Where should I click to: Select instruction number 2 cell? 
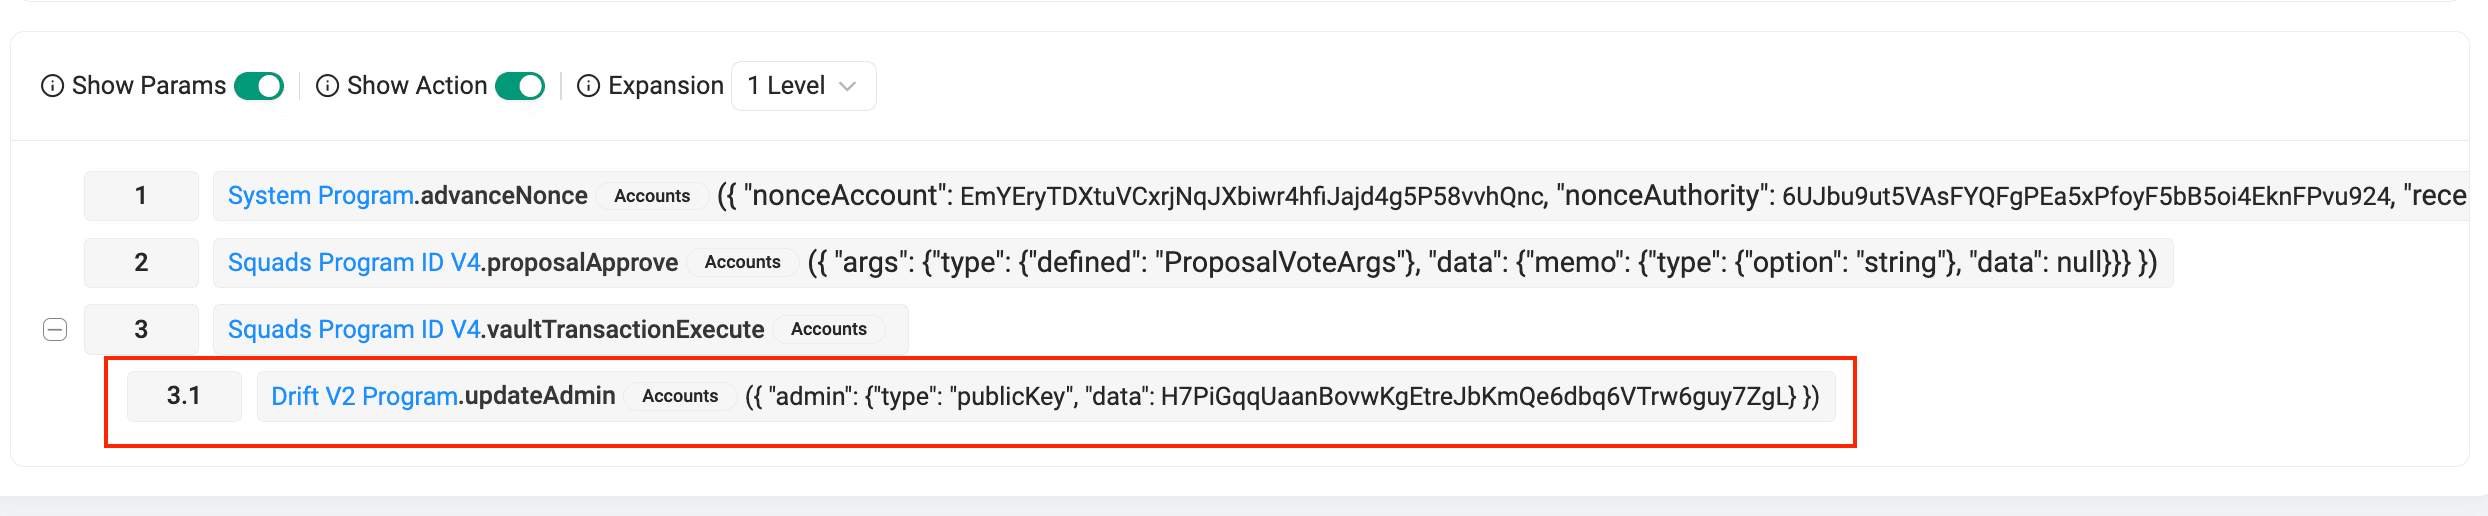coord(141,262)
